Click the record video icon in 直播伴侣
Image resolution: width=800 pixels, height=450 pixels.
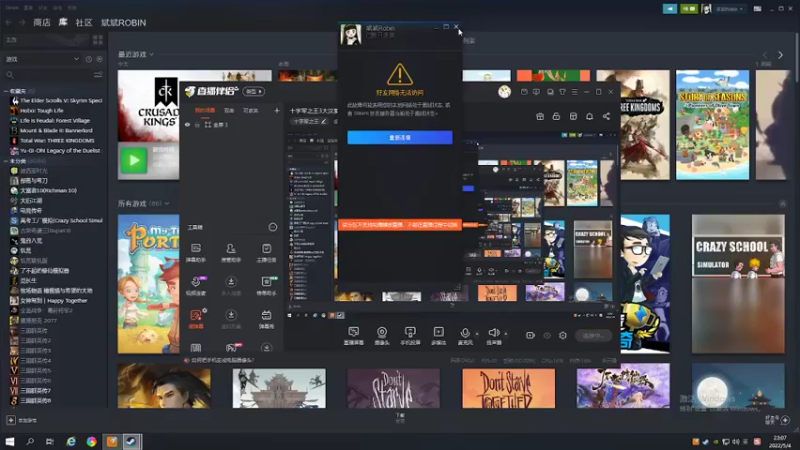click(530, 335)
